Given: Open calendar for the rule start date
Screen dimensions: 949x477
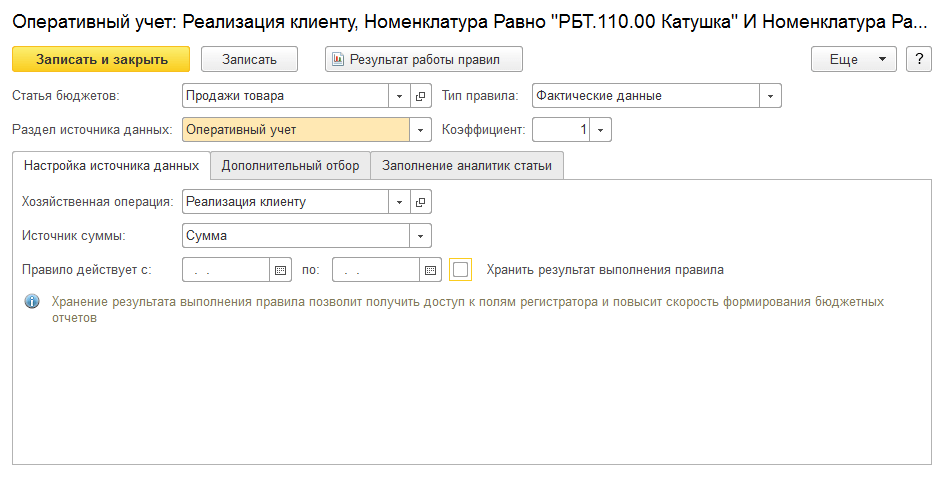Looking at the screenshot, I should tap(280, 270).
